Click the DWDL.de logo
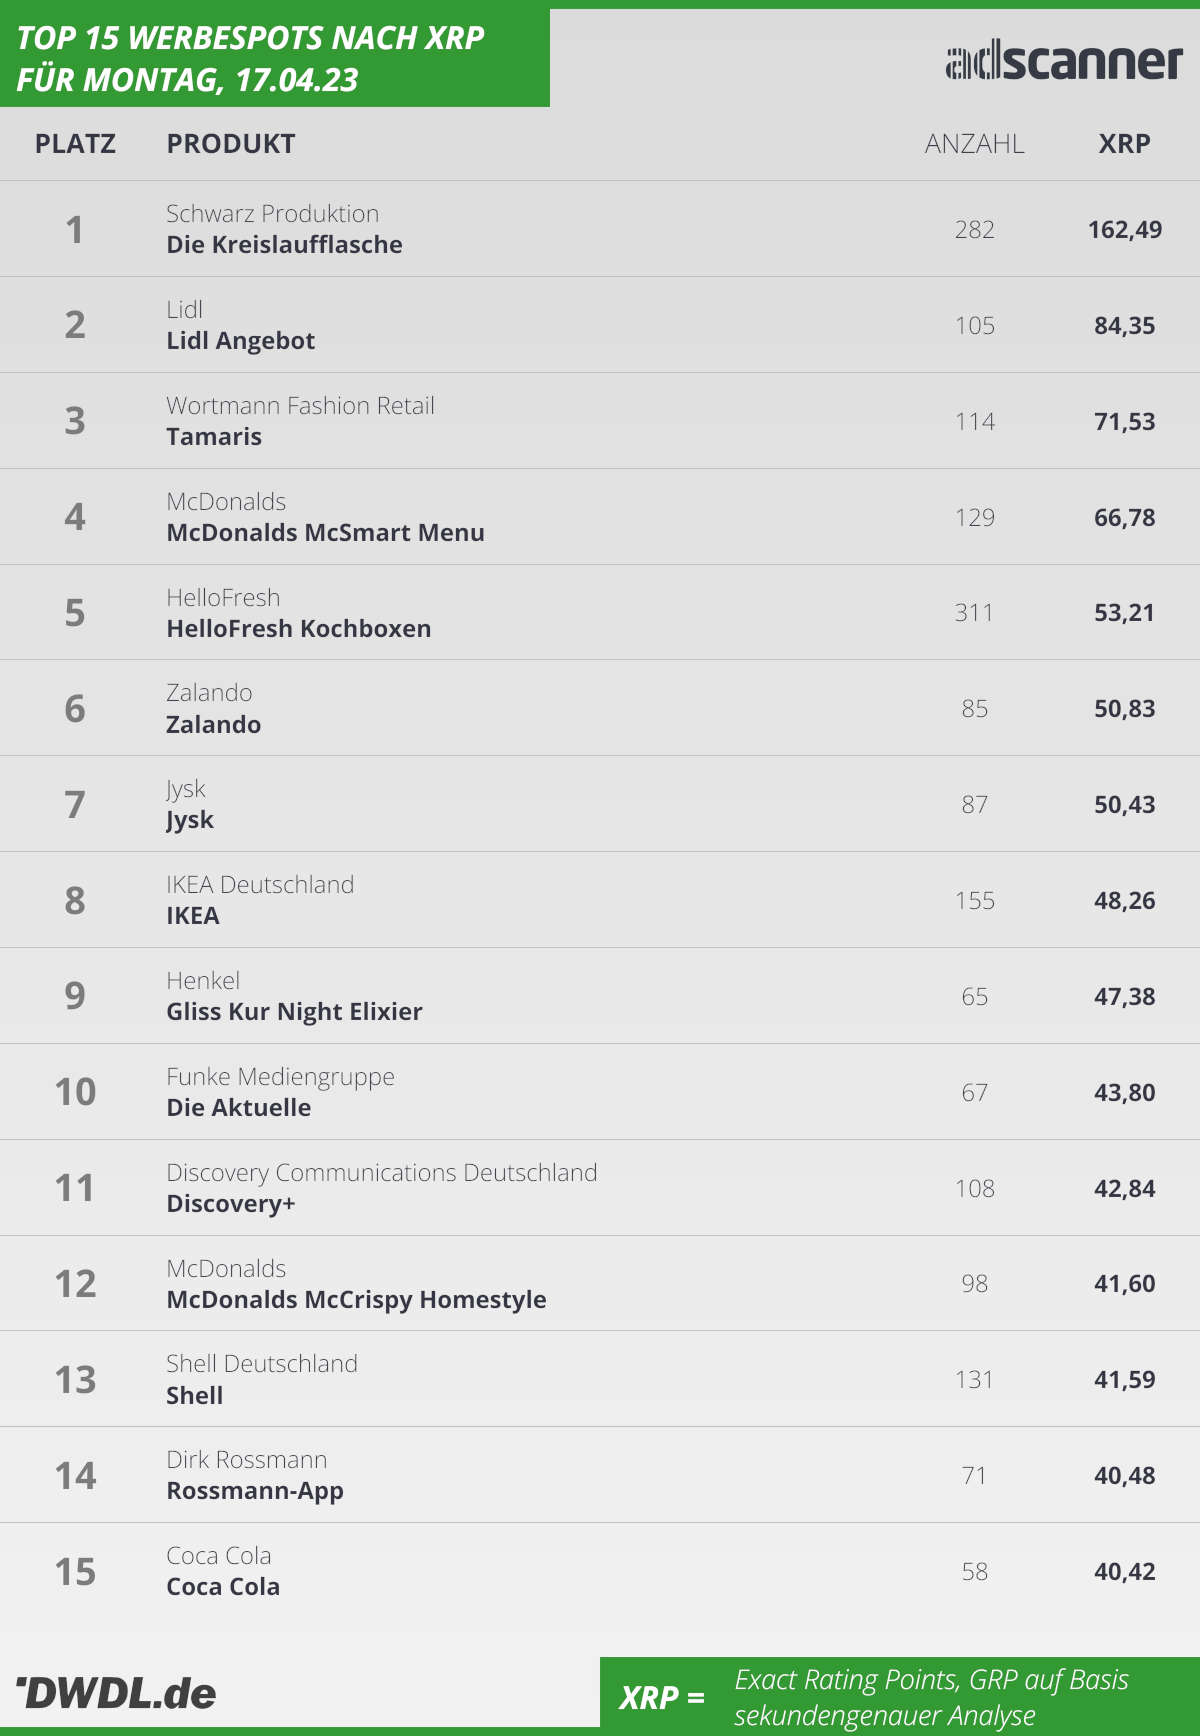The image size is (1200, 1736). click(x=116, y=1693)
